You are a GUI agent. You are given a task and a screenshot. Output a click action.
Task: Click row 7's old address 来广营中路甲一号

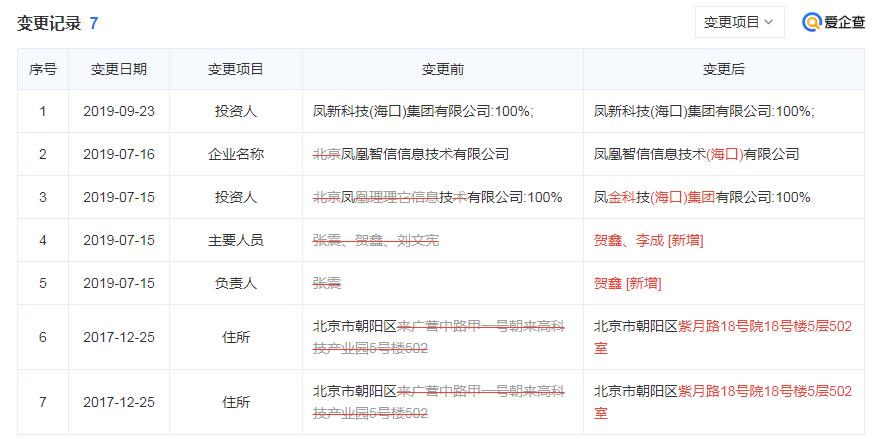tap(439, 402)
